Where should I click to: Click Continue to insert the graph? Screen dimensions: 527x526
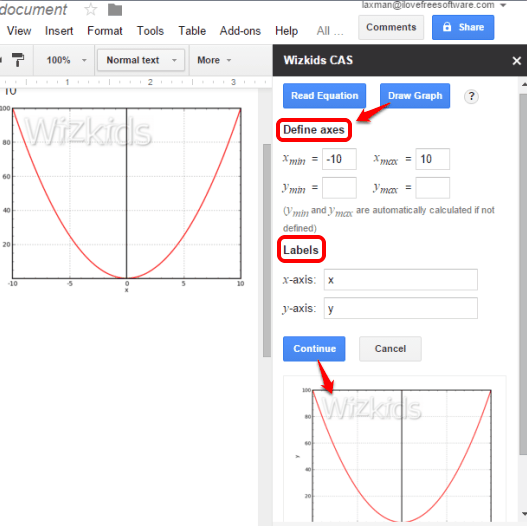[x=314, y=349]
